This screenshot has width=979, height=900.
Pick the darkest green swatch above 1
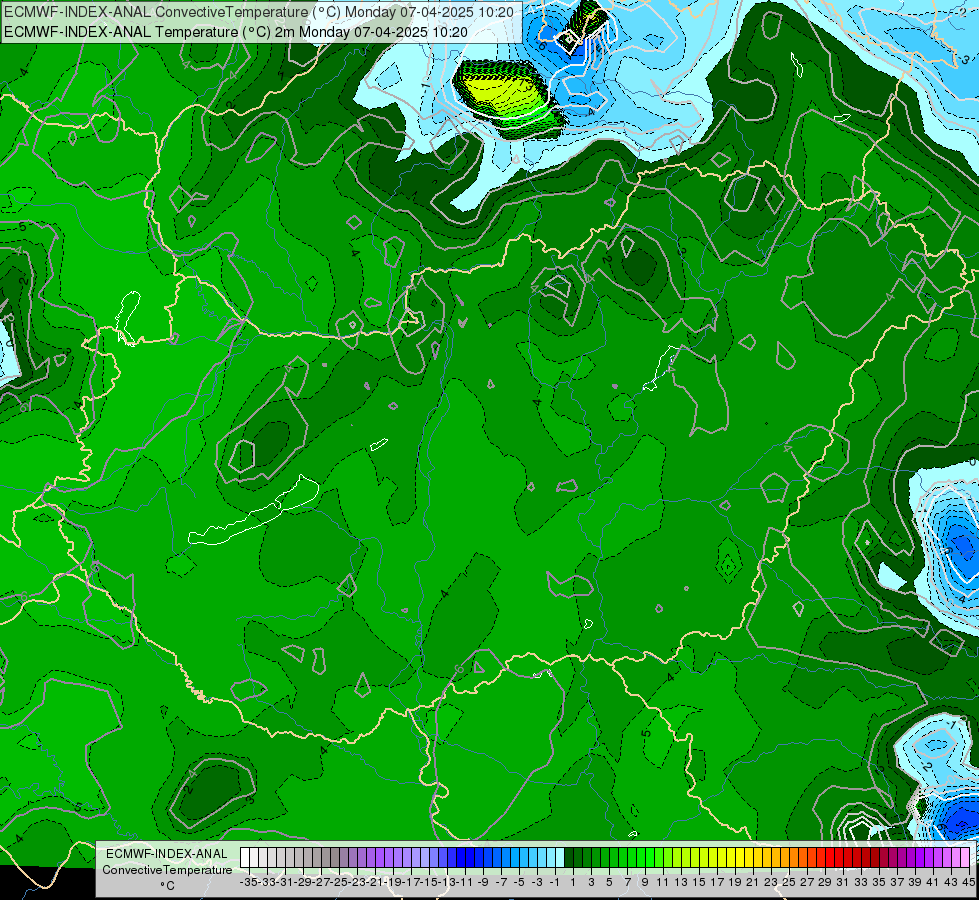click(569, 858)
